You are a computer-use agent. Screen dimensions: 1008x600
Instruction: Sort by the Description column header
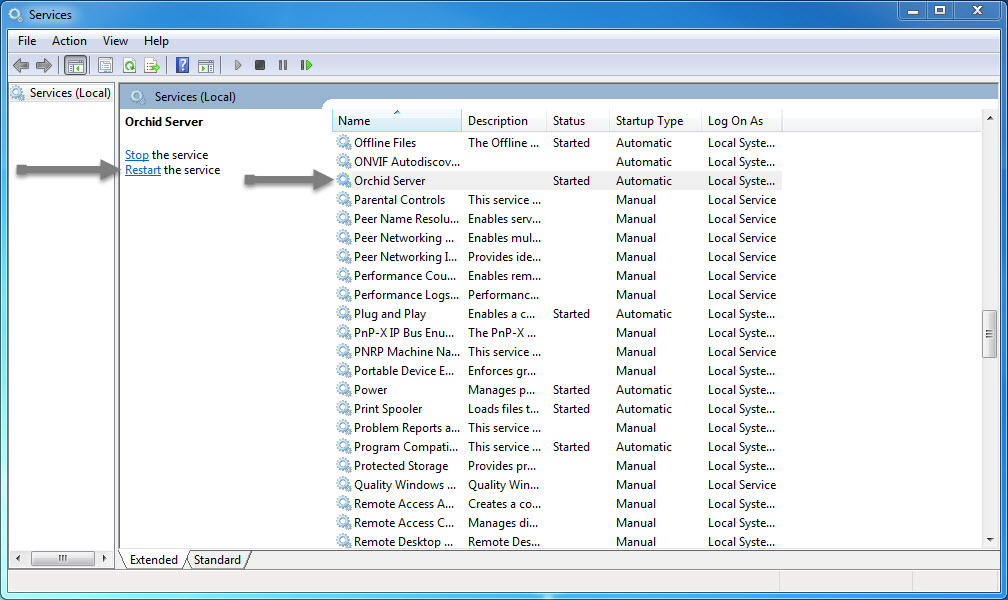[x=503, y=121]
